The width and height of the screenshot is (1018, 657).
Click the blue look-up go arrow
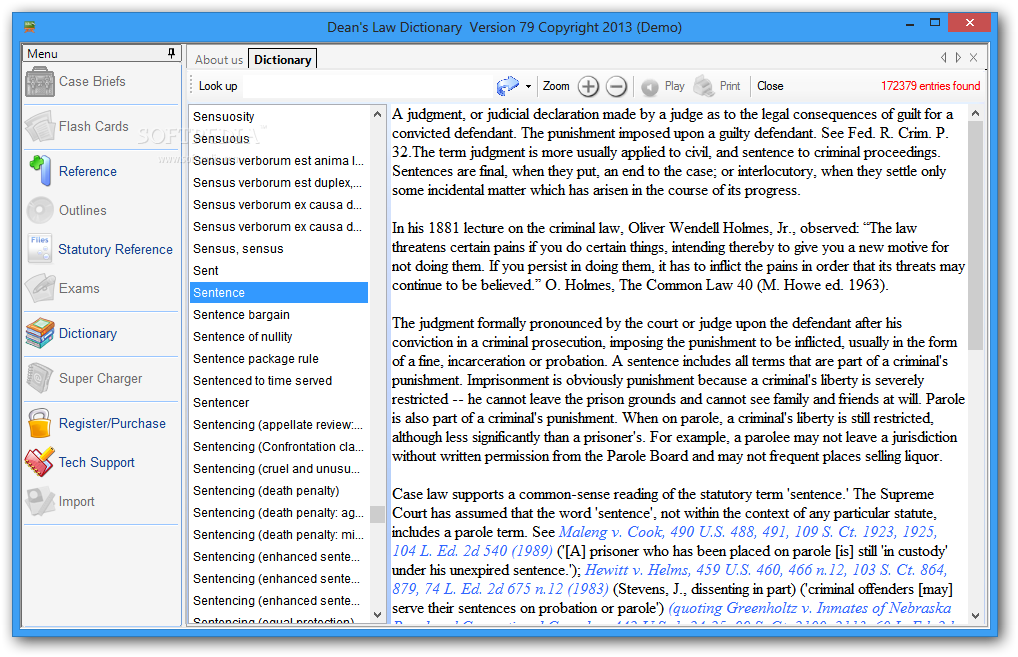tap(507, 86)
